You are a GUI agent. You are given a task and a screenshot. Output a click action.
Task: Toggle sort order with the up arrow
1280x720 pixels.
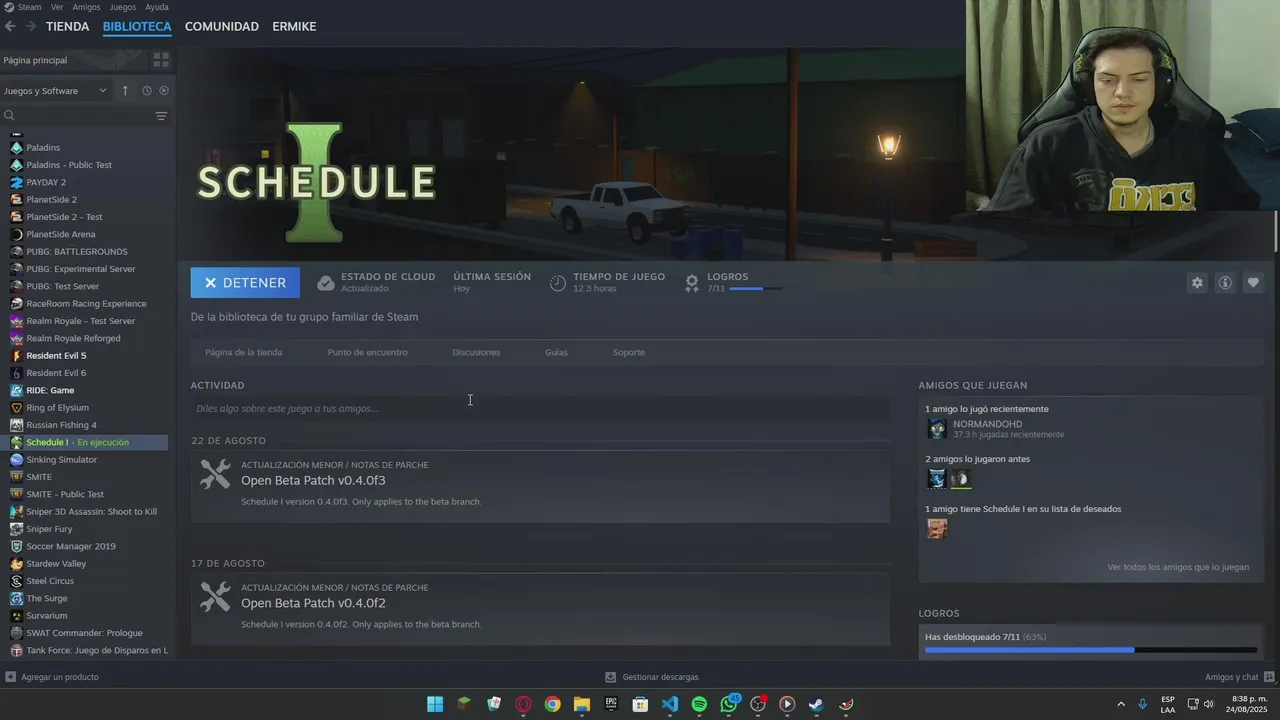click(x=125, y=91)
